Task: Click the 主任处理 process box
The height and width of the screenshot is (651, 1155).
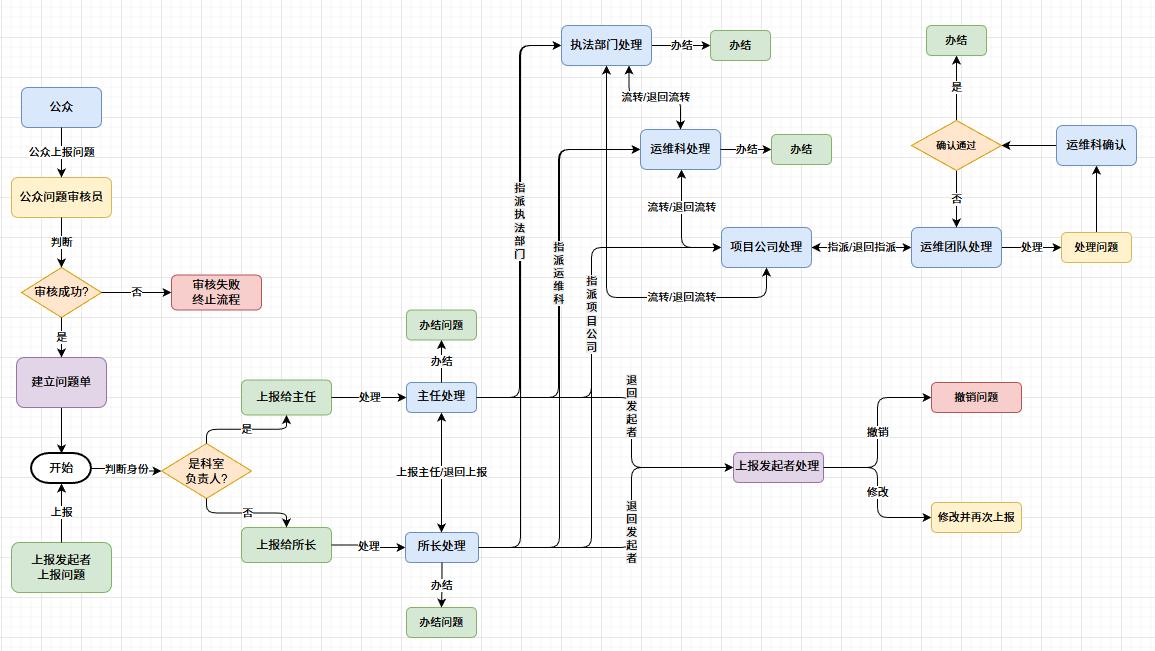Action: tap(441, 397)
